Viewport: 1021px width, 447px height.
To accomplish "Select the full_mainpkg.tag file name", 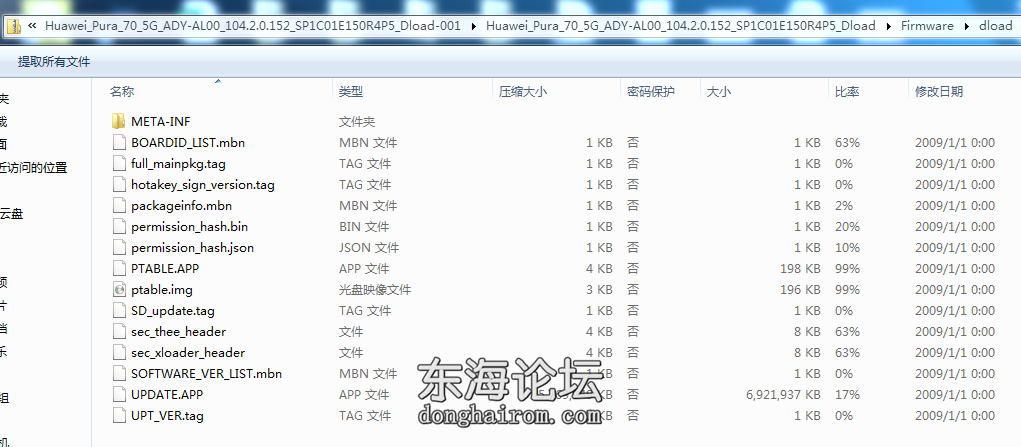I will 178,164.
